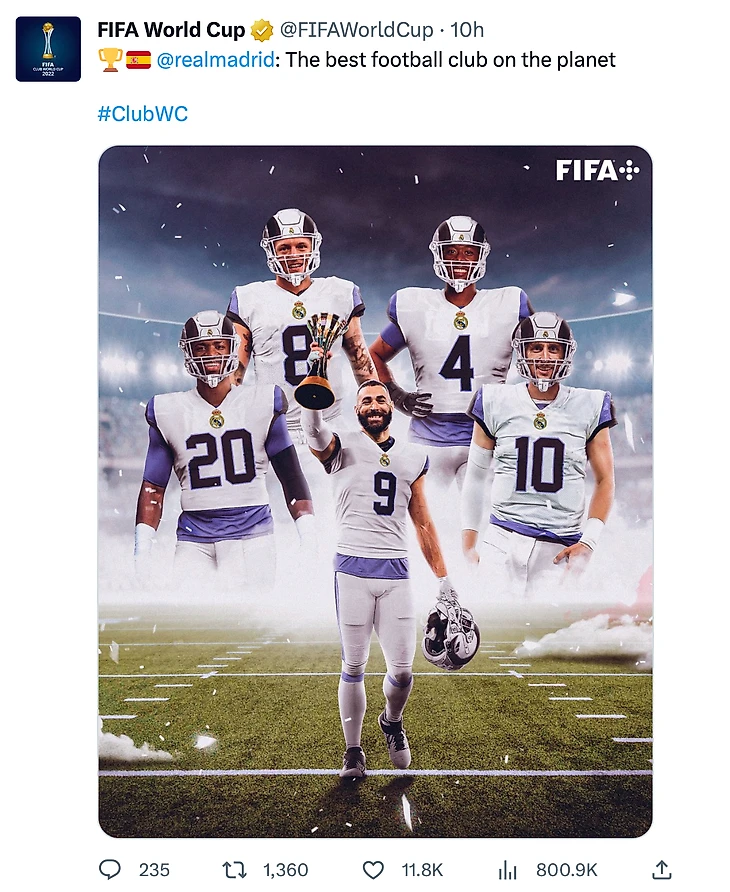Open the @realmadrid mention link
Viewport: 730px width, 892px height.
(215, 60)
